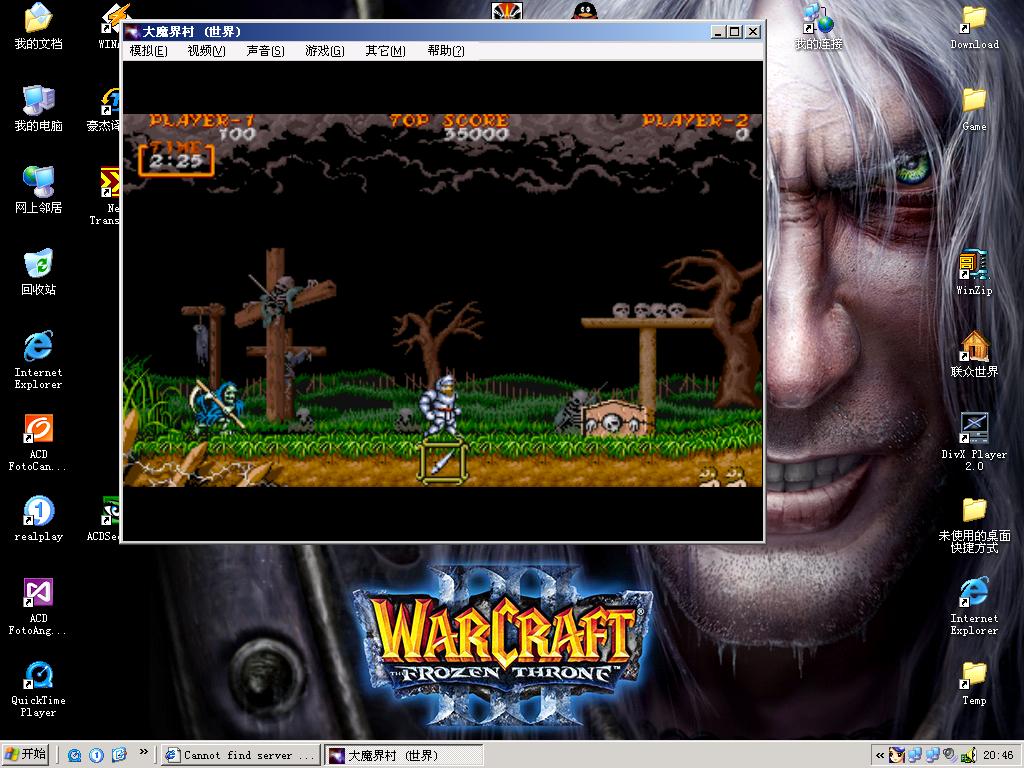
Task: Expand the 其它(M) misc menu
Action: 385,51
